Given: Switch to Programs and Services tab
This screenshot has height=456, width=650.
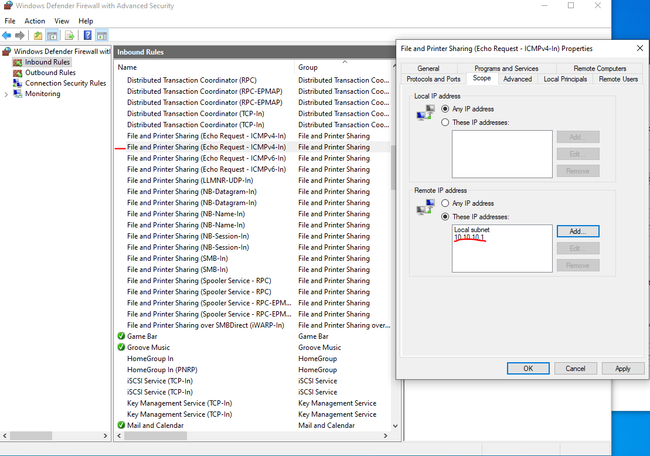Looking at the screenshot, I should tap(506, 68).
